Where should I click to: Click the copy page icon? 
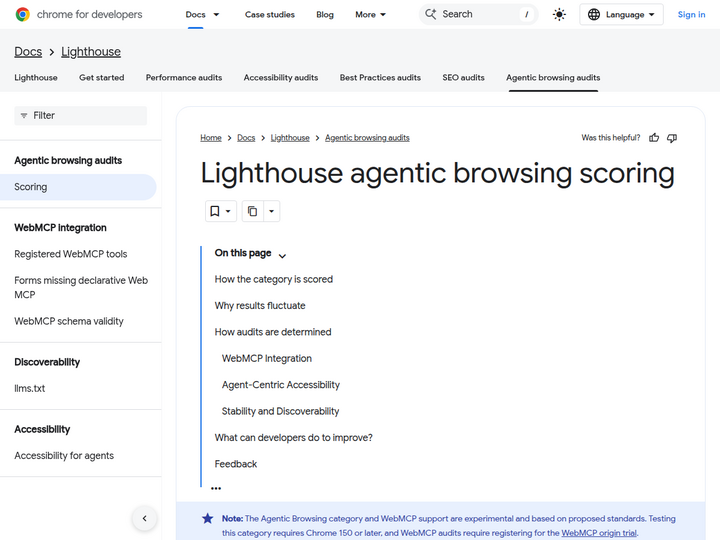(x=253, y=211)
